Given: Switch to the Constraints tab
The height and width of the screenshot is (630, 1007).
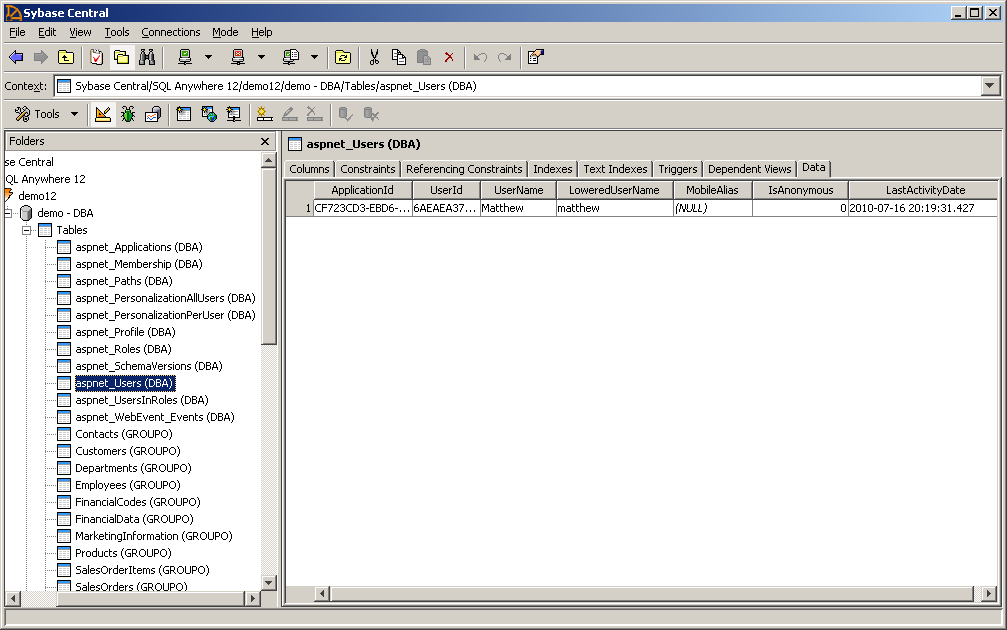Looking at the screenshot, I should click(367, 169).
